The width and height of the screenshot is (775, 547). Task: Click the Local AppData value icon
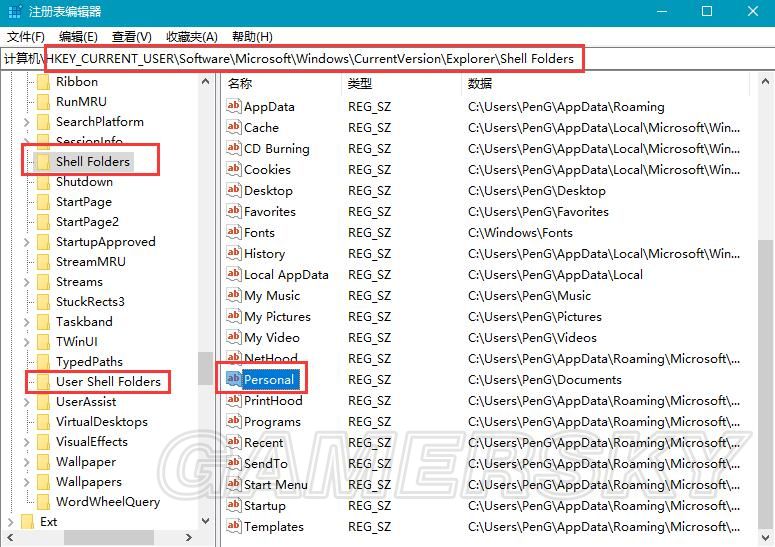[x=233, y=274]
